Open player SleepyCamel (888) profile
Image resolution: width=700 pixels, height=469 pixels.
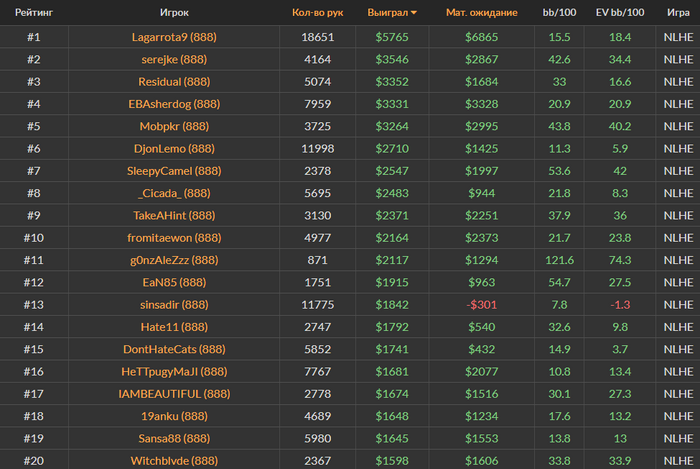(x=174, y=171)
